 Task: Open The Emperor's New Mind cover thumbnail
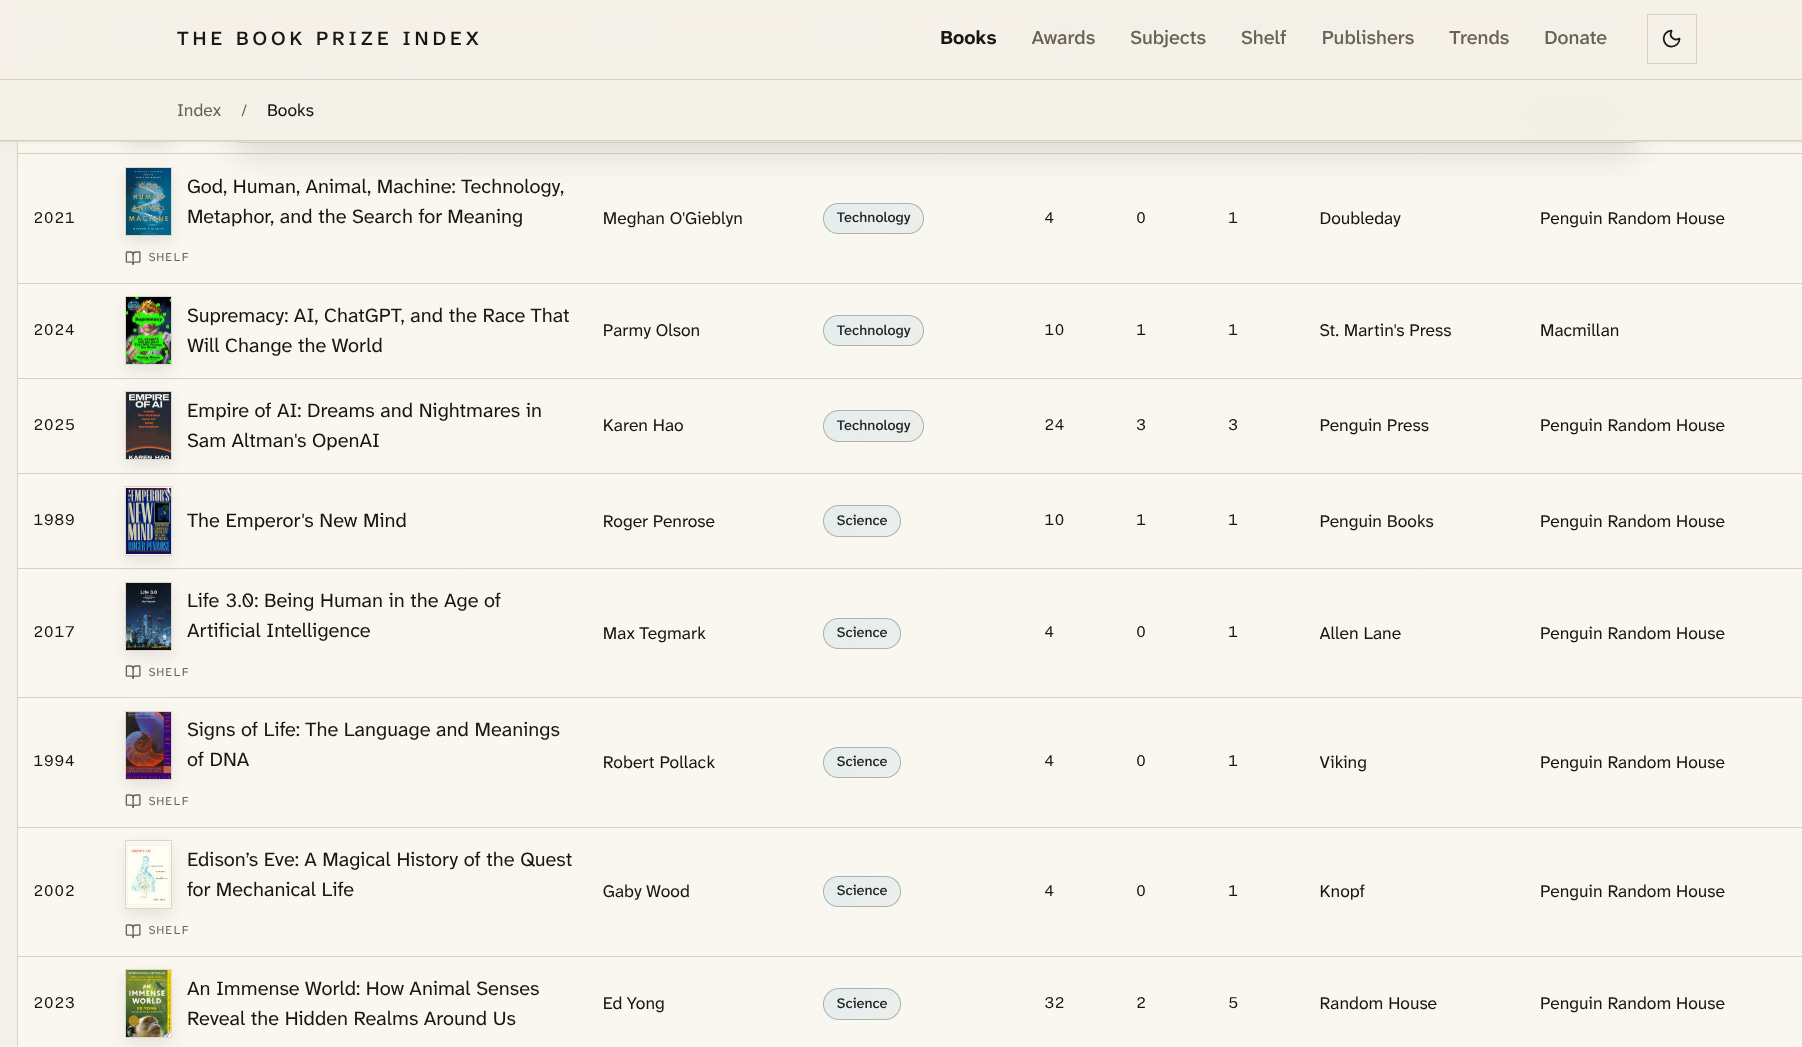pos(148,520)
